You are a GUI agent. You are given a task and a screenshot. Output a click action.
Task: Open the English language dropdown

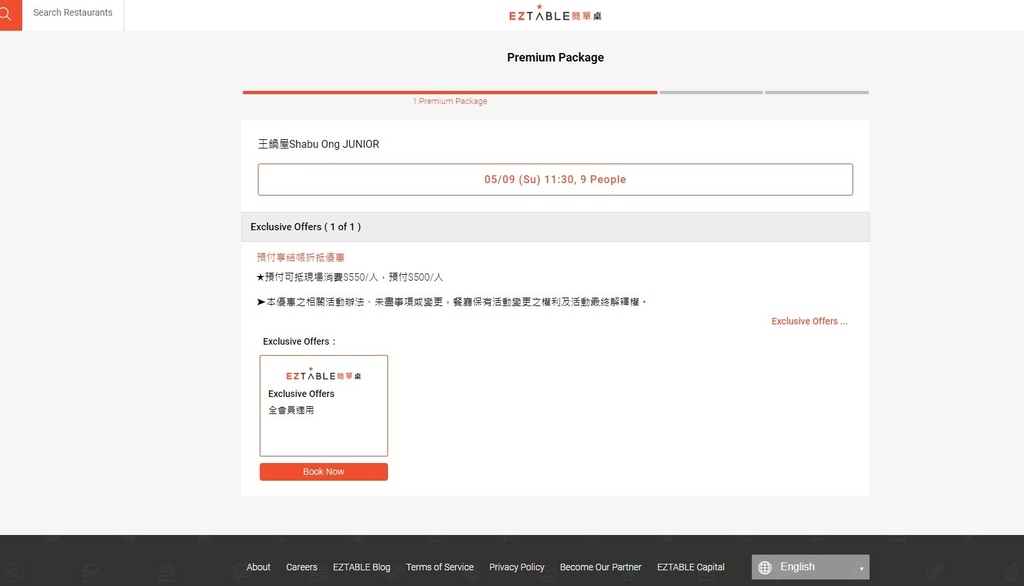pos(810,567)
